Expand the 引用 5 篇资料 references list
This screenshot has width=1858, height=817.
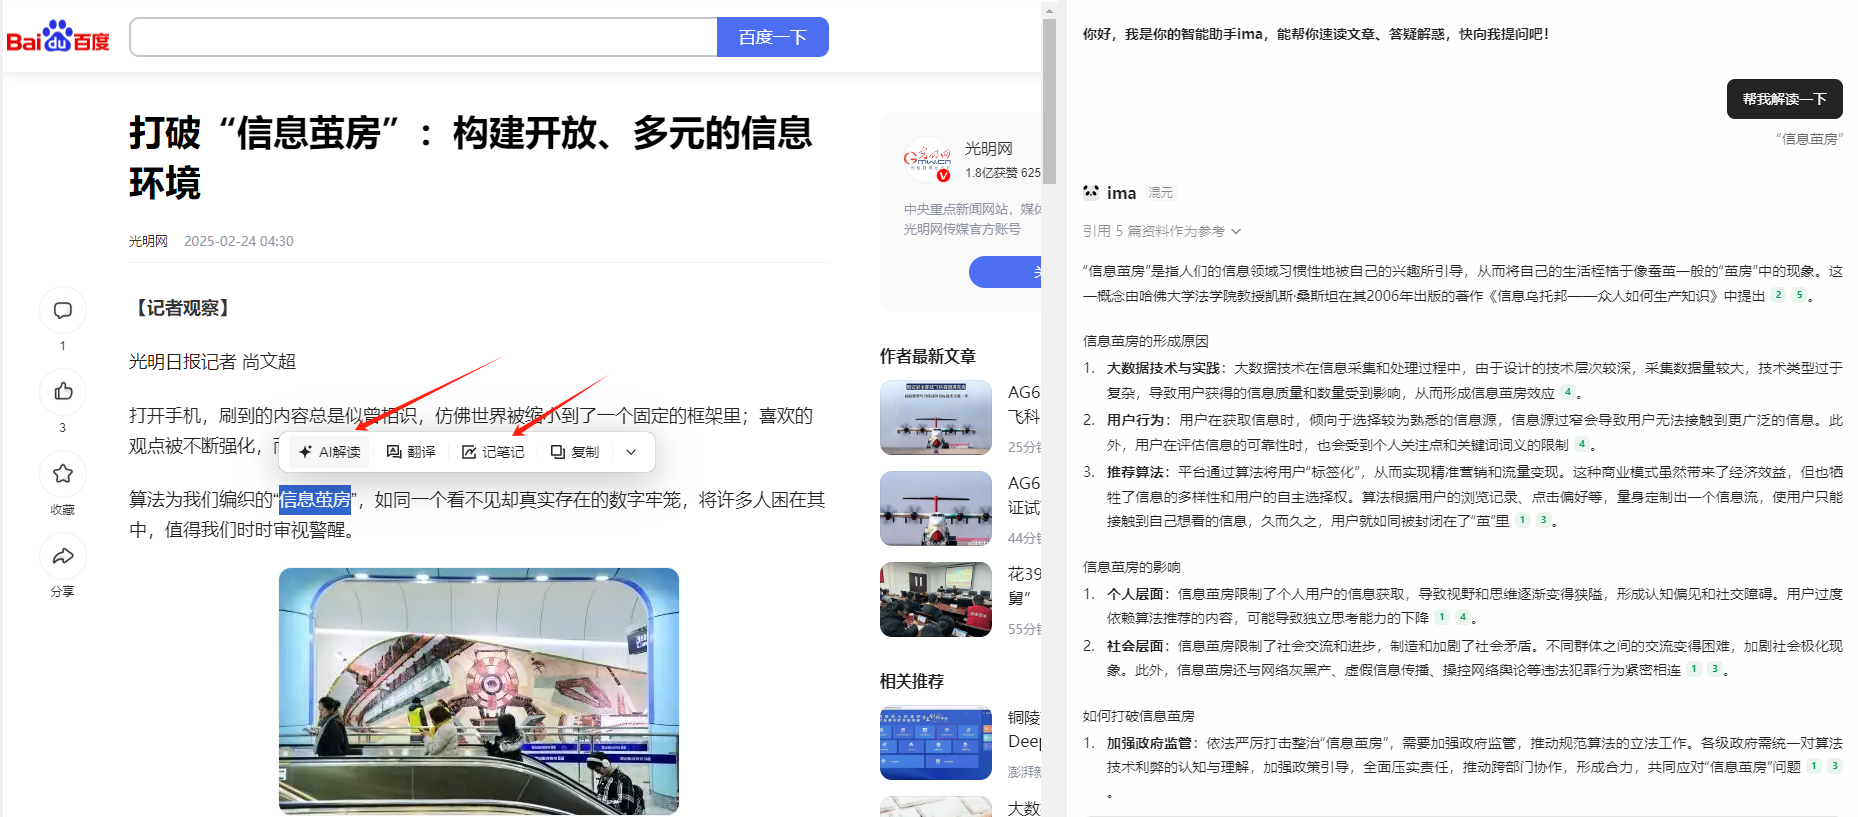(1162, 231)
